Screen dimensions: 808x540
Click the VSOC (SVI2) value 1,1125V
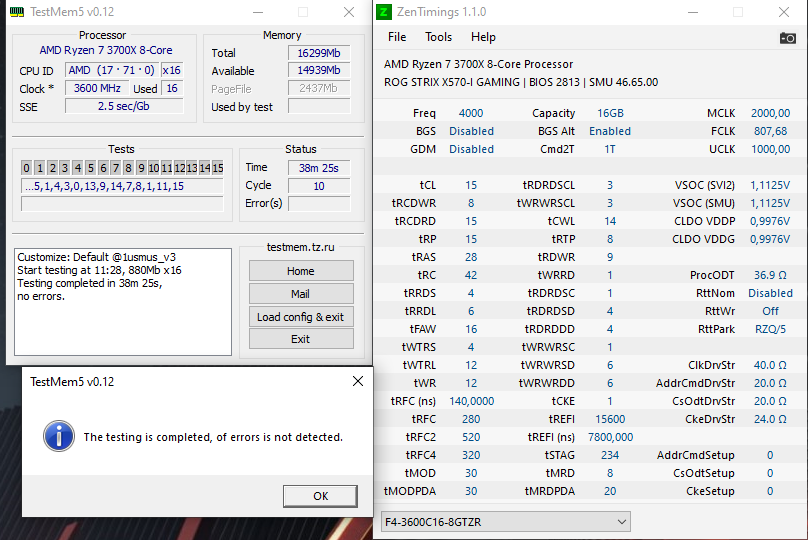tap(770, 185)
